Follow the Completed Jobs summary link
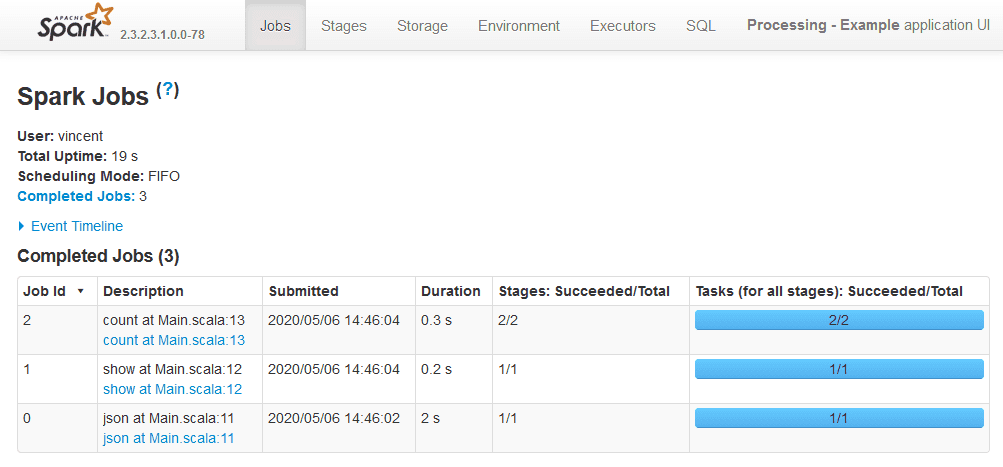The width and height of the screenshot is (1003, 467). 76,196
